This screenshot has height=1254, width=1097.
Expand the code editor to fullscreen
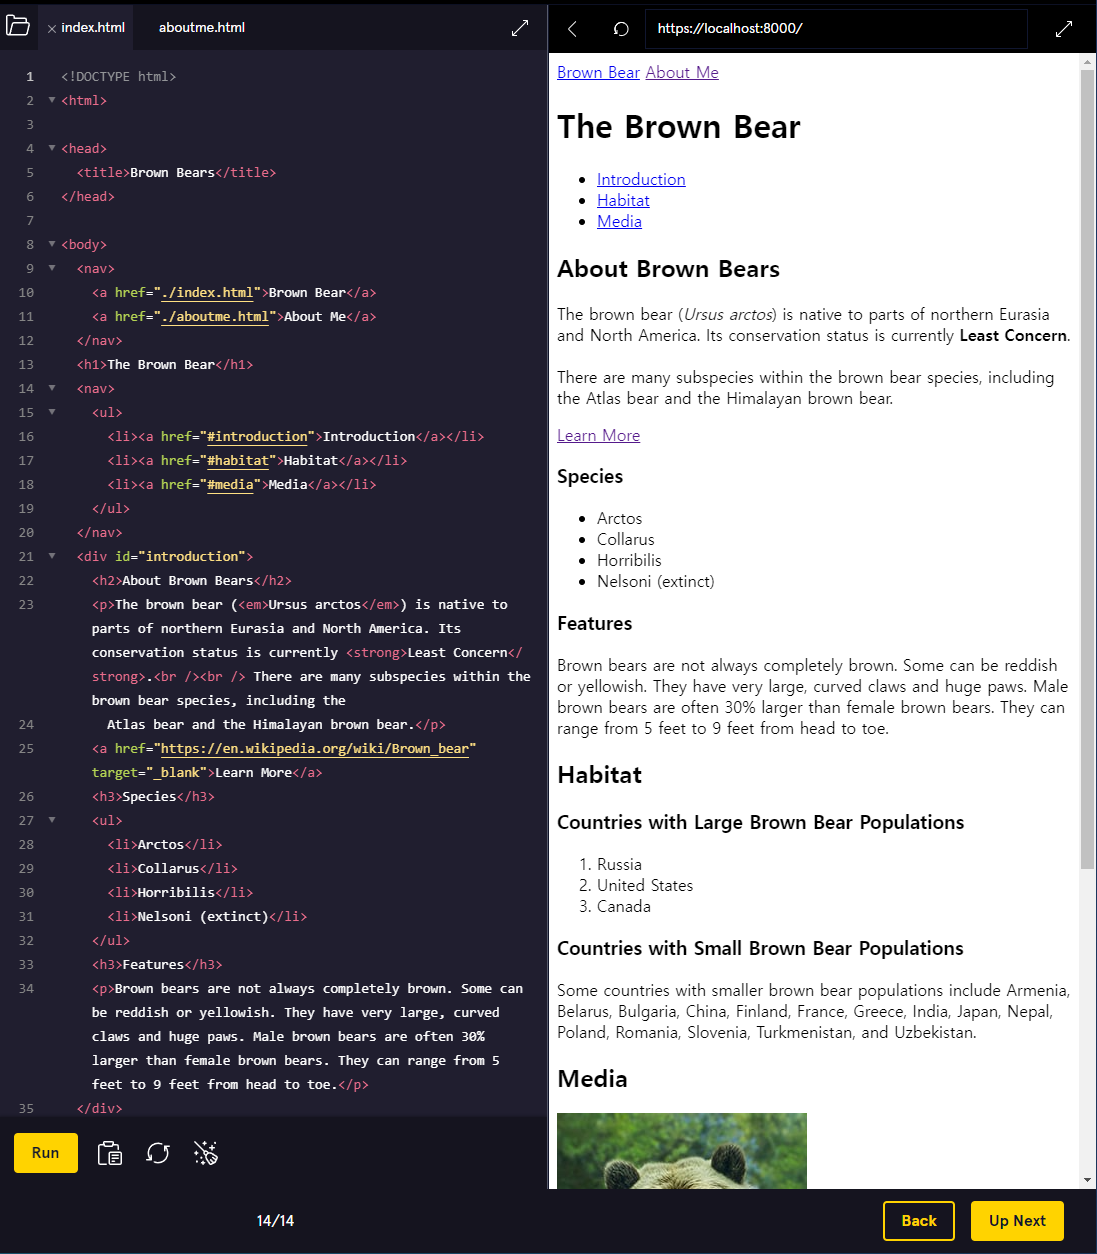click(520, 28)
